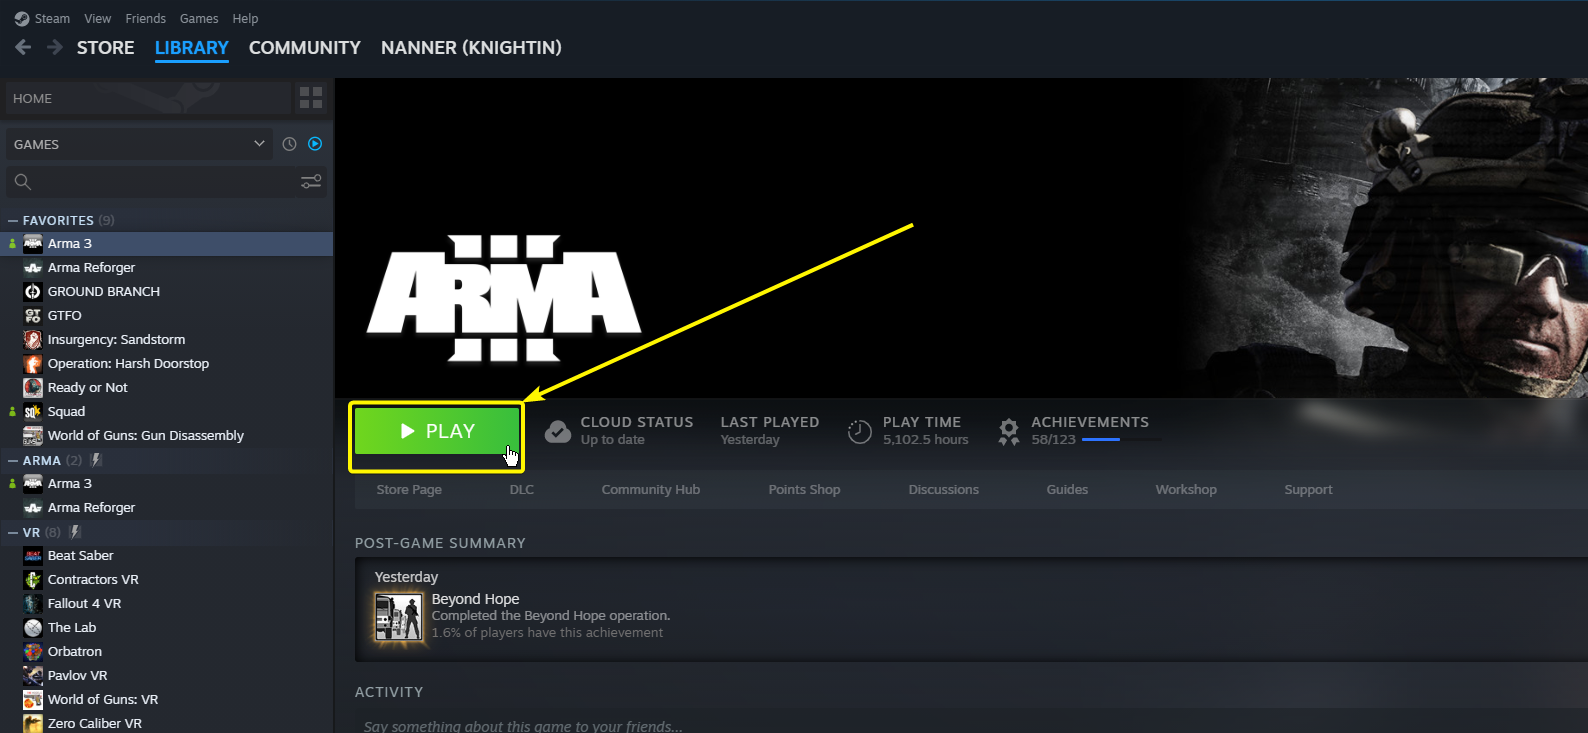The width and height of the screenshot is (1588, 733).
Task: Select the LIBRARY tab
Action: [192, 48]
